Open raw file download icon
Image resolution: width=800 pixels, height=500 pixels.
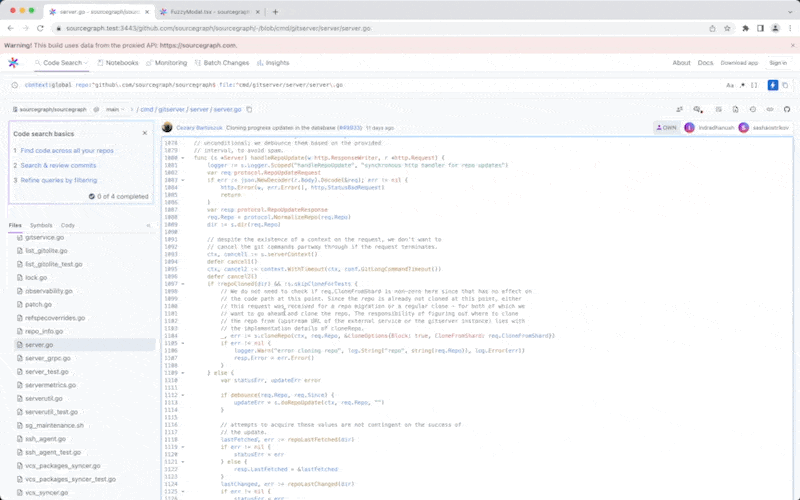coord(735,109)
